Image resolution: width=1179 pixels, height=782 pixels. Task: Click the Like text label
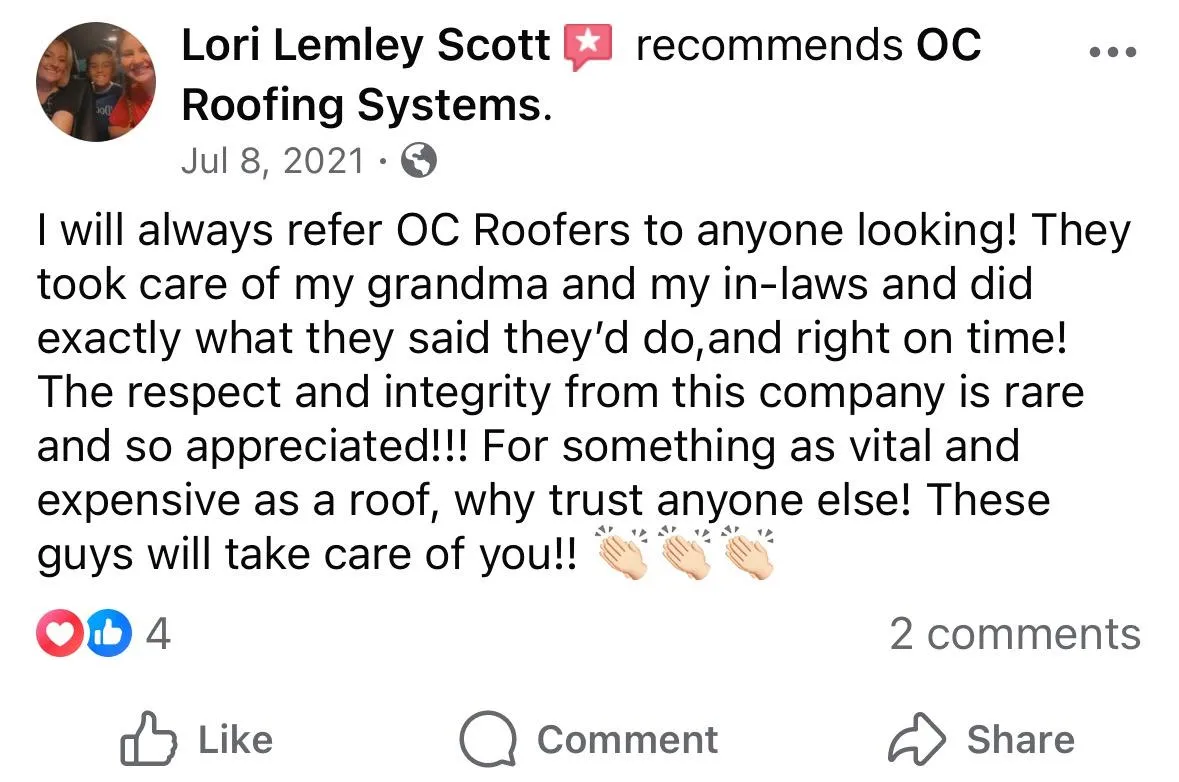click(x=235, y=740)
